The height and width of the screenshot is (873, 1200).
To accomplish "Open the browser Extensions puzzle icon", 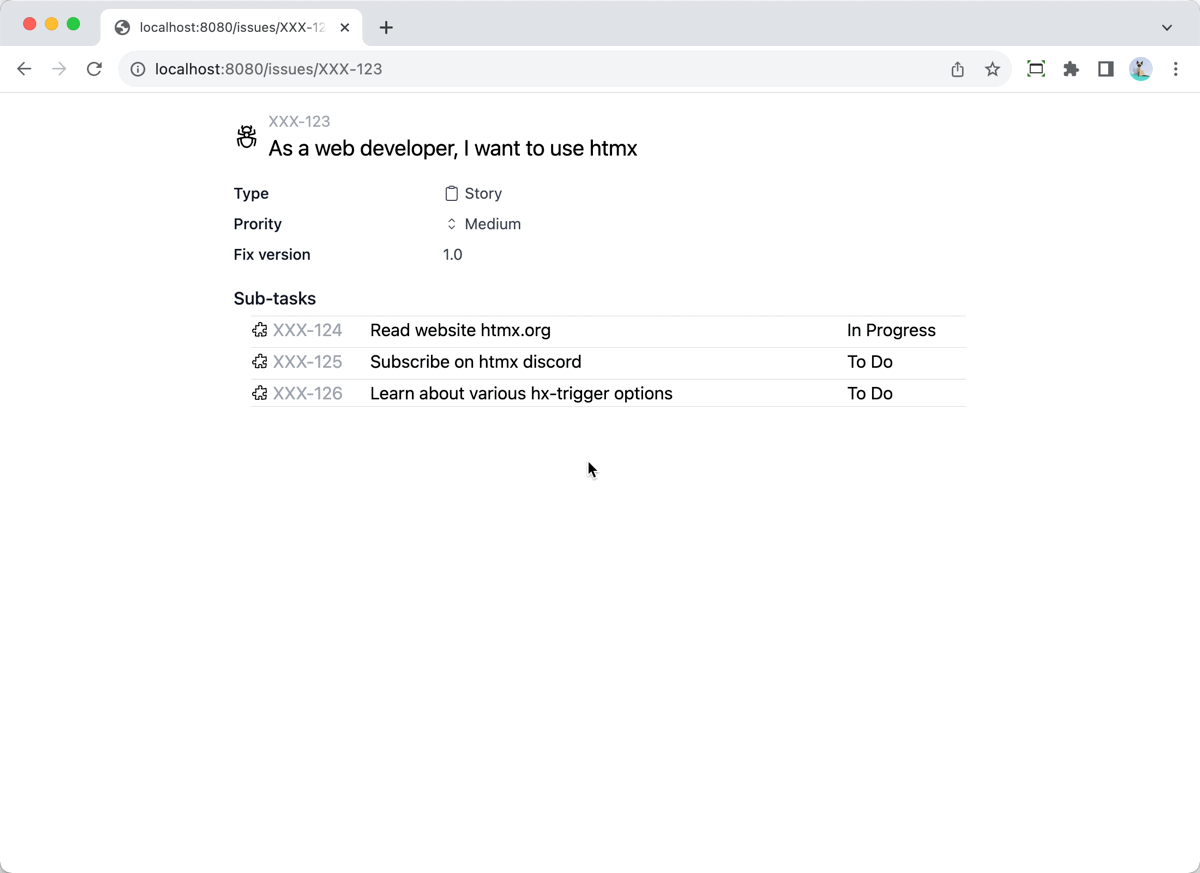I will click(x=1071, y=69).
